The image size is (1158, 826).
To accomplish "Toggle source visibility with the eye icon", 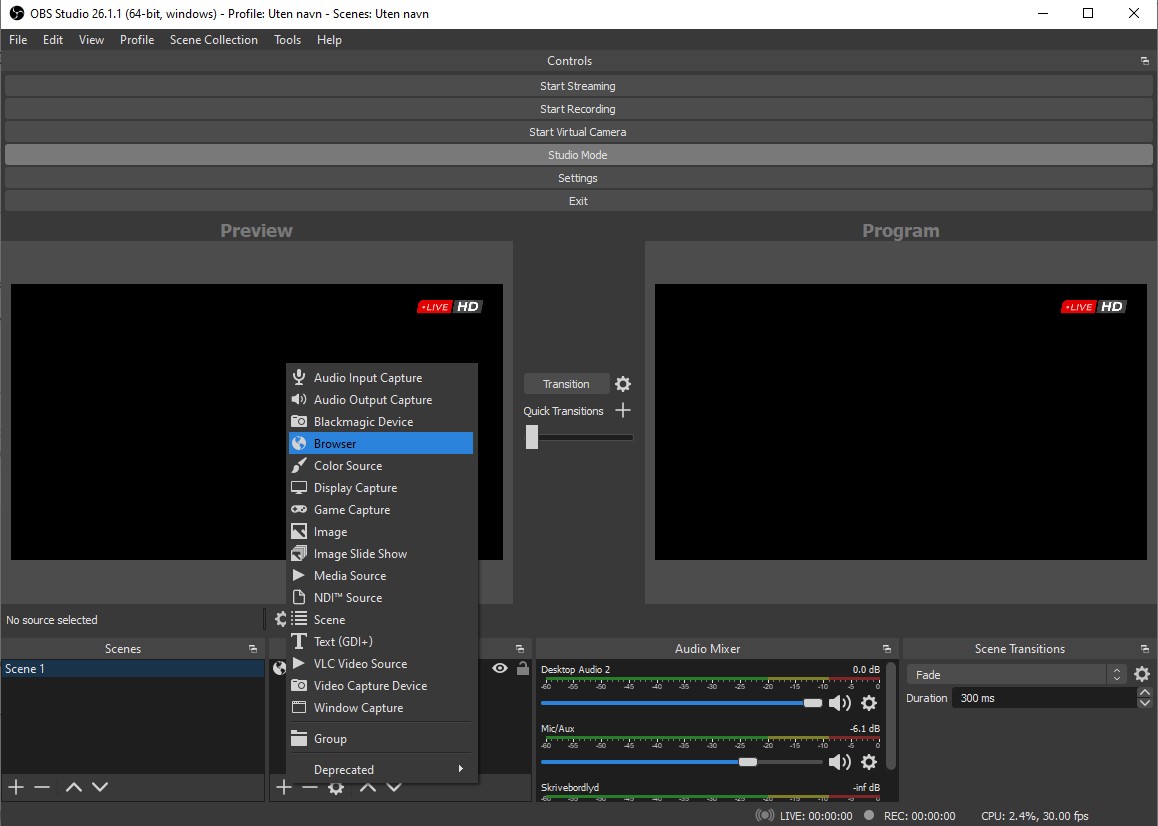I will [500, 669].
